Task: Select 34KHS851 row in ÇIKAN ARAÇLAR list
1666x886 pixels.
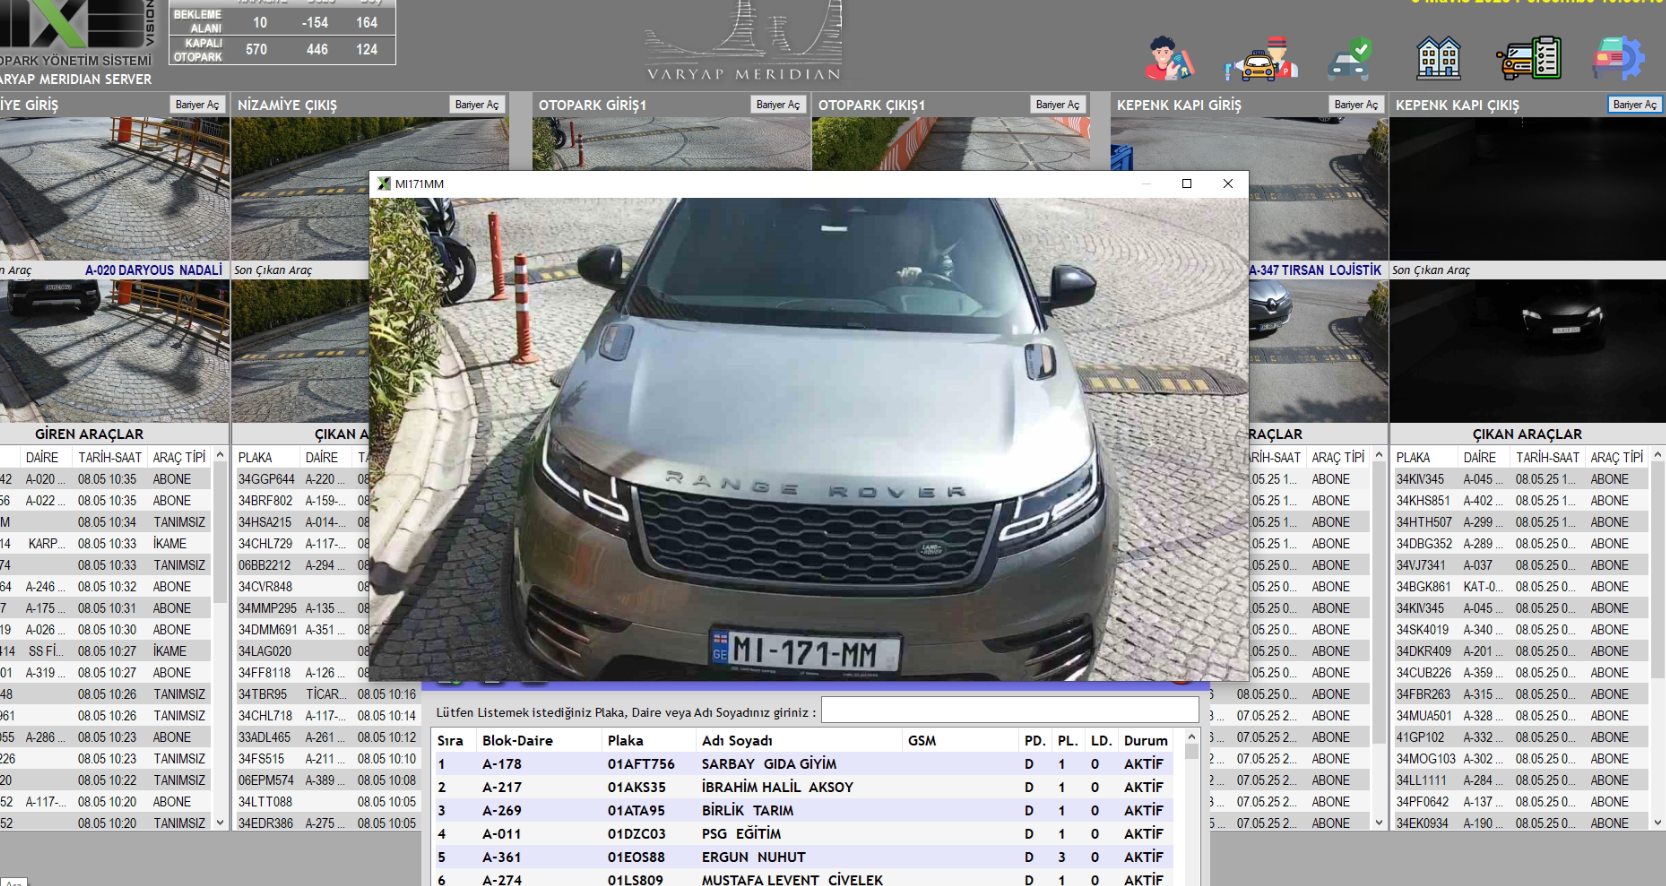Action: pyautogui.click(x=1519, y=501)
